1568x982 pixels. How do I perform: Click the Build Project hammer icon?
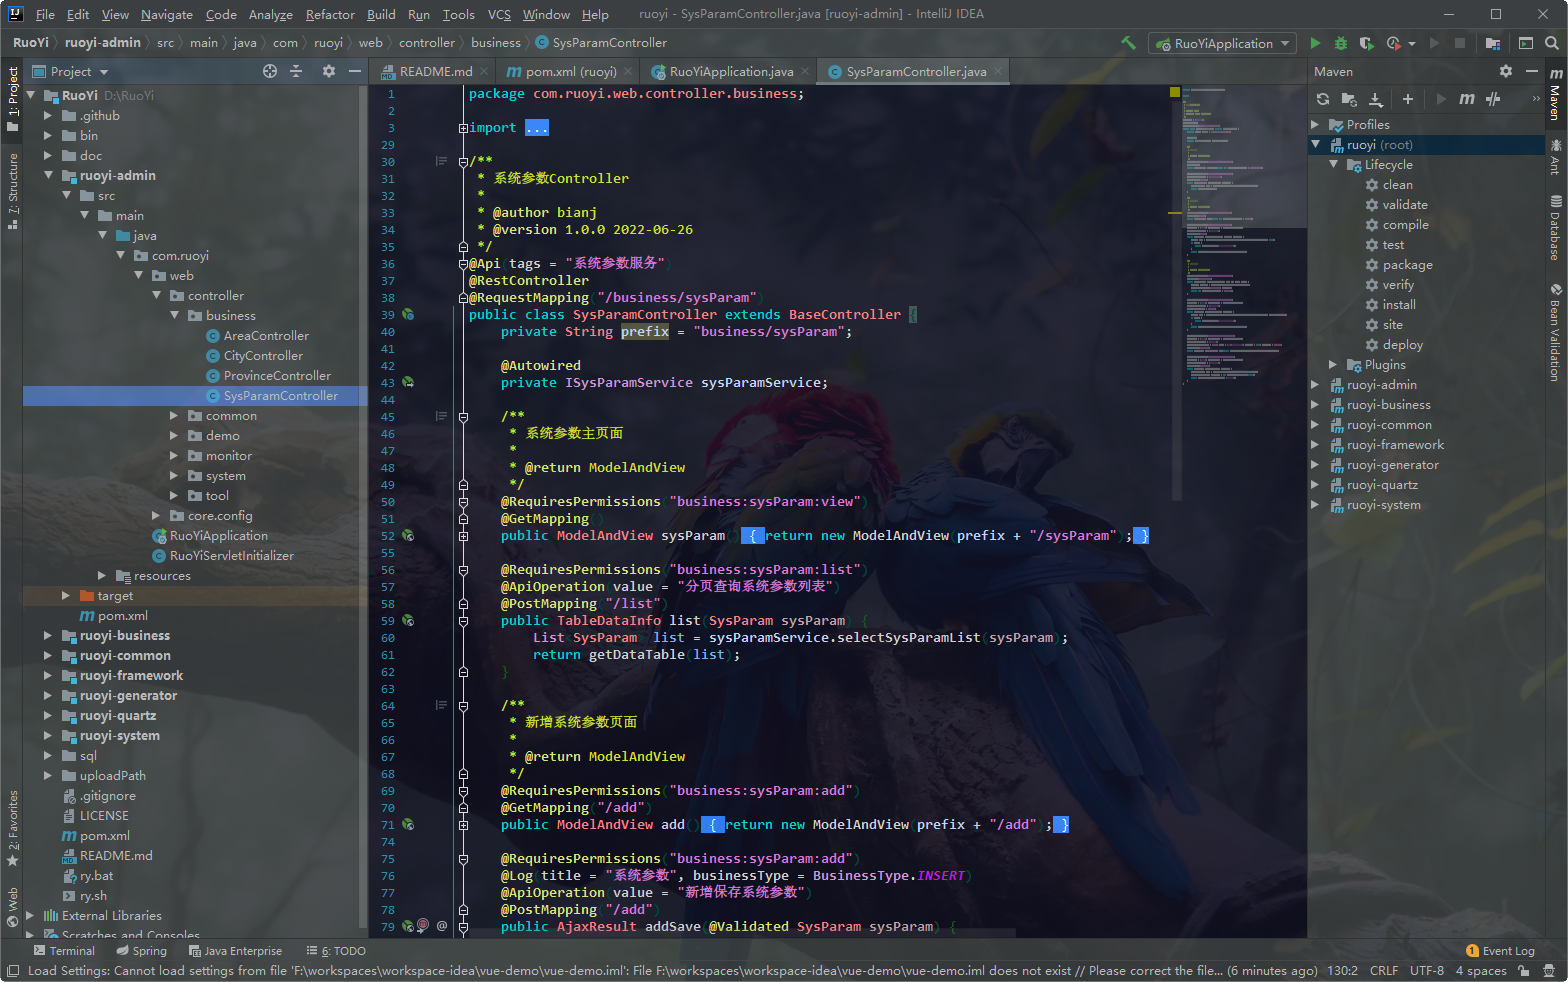click(x=1128, y=43)
